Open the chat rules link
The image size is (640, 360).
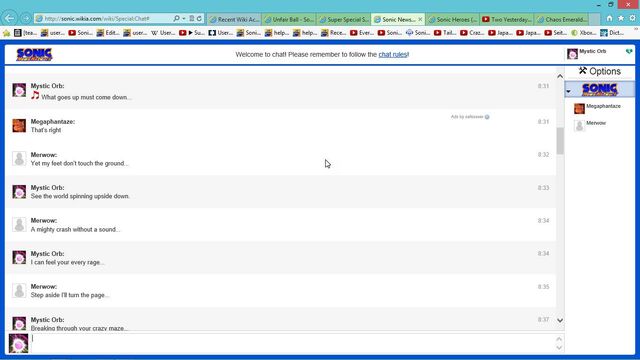[393, 54]
